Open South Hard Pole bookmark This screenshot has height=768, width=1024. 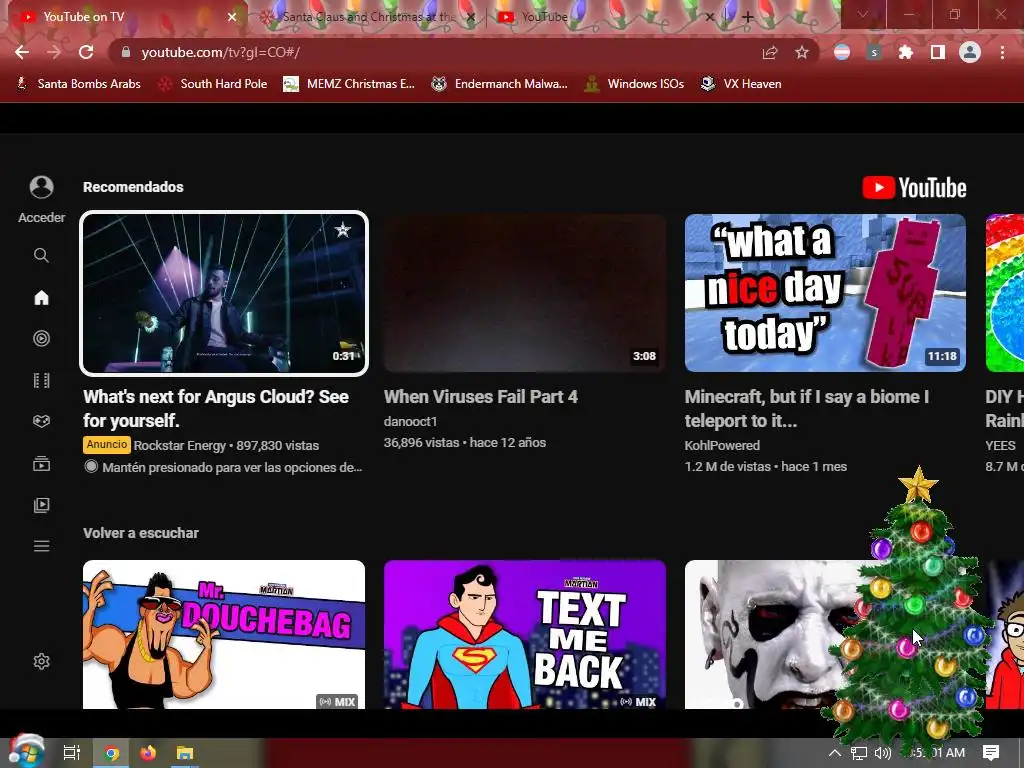[x=213, y=84]
